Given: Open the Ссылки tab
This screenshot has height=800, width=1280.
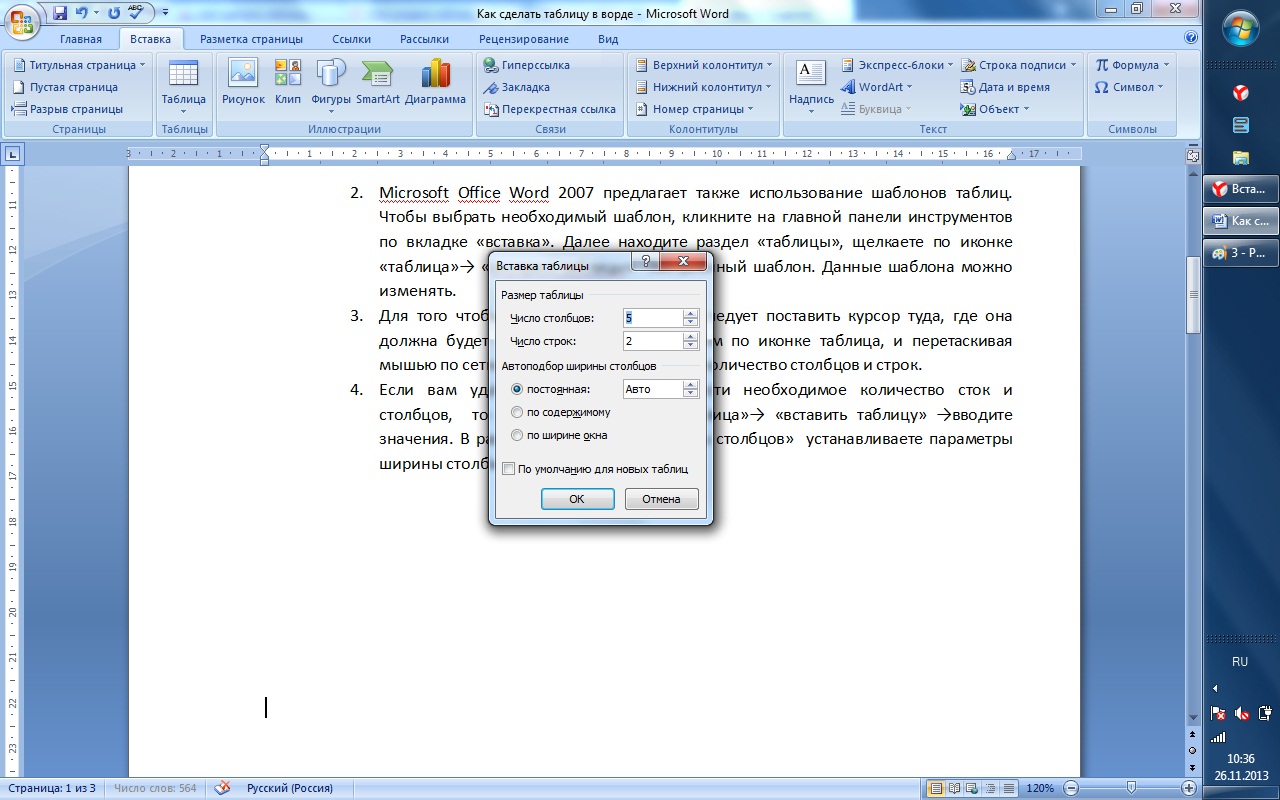Looking at the screenshot, I should (x=351, y=39).
